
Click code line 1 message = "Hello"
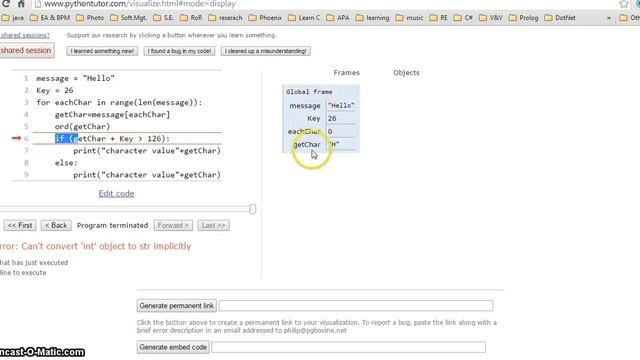tap(76, 78)
